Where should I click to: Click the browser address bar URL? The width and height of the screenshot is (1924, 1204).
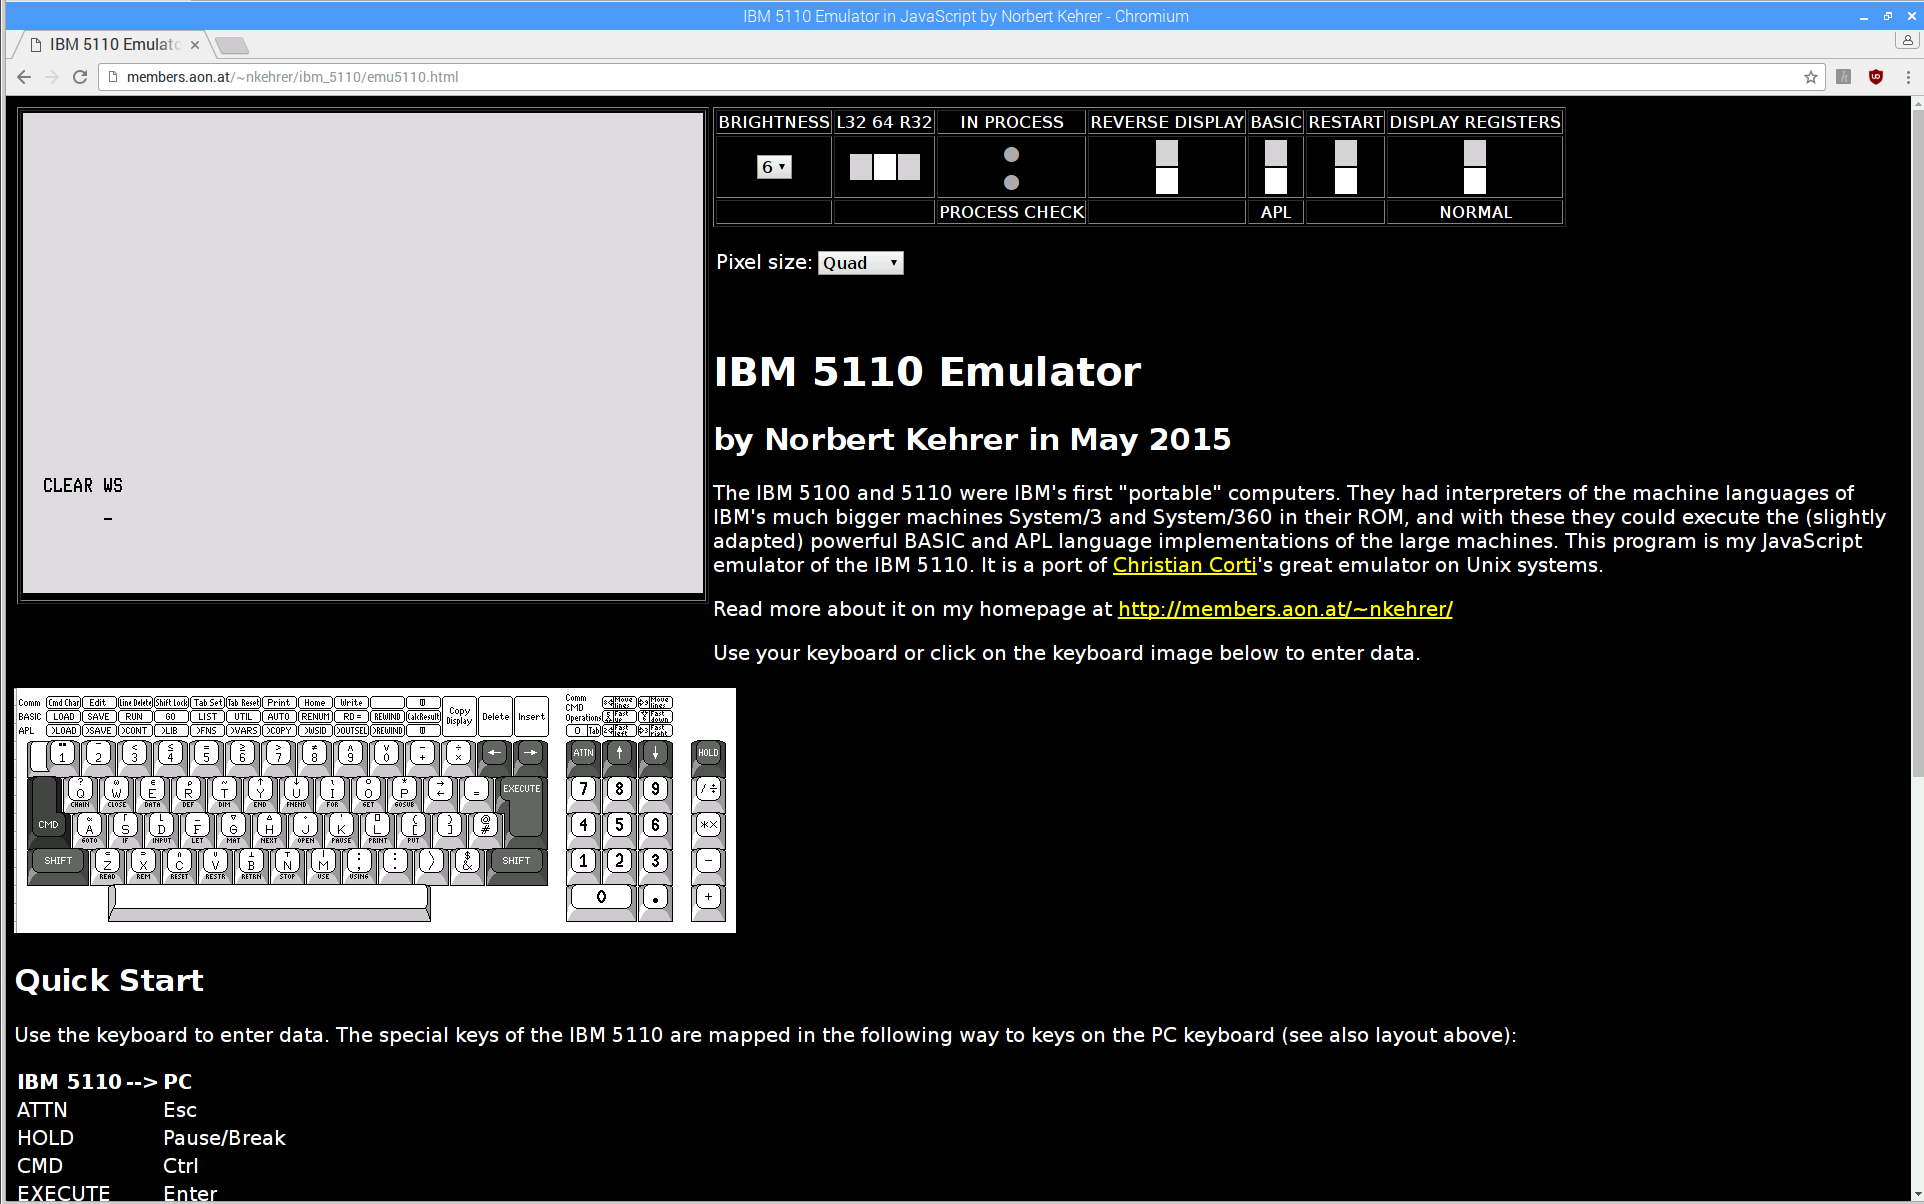[x=292, y=77]
